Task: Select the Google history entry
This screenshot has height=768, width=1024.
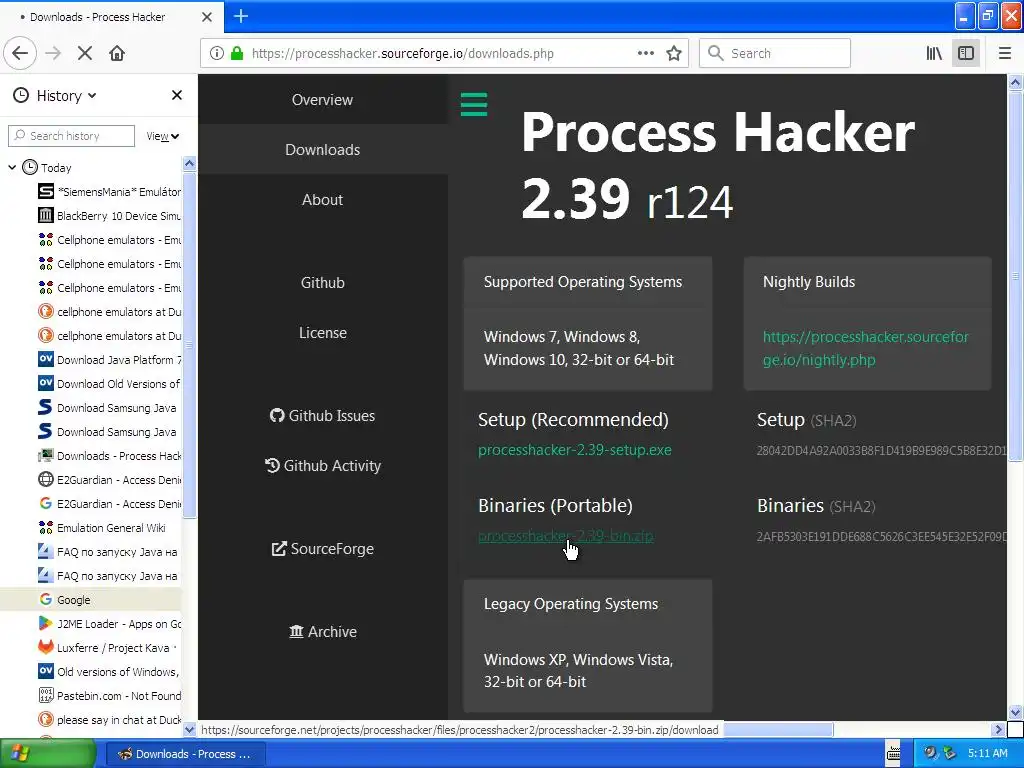Action: tap(91, 600)
